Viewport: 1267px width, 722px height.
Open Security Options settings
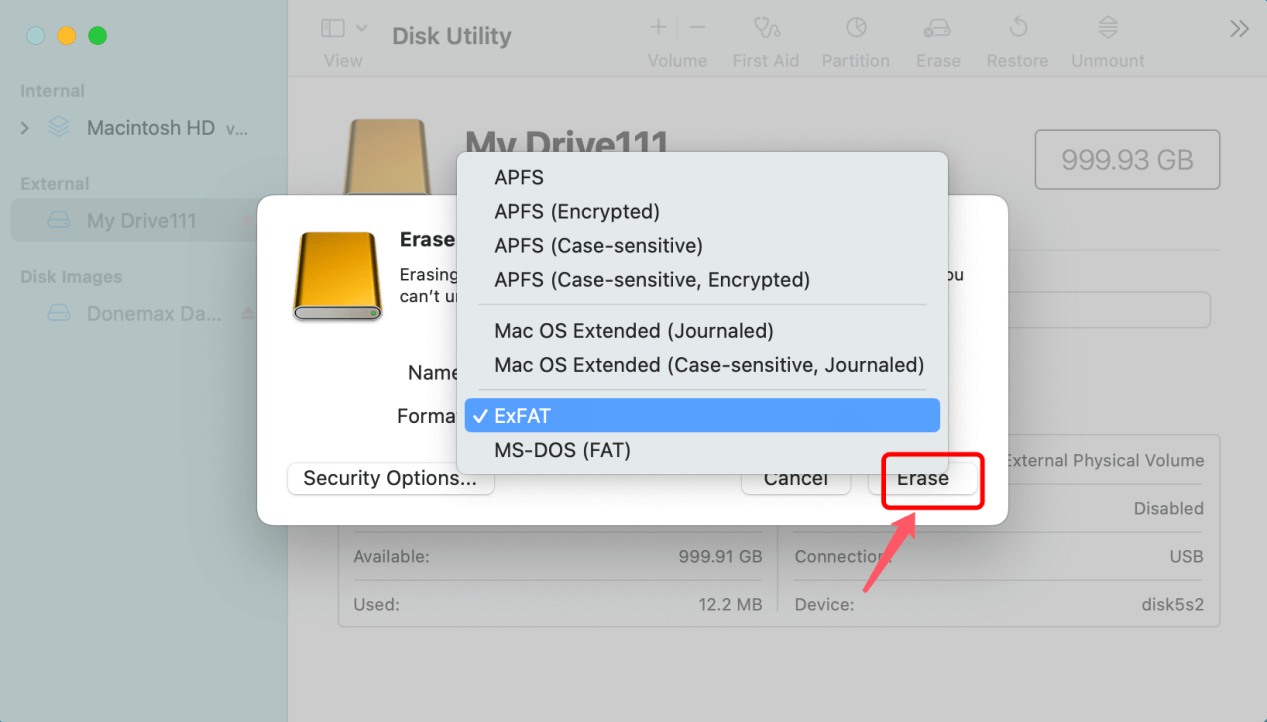[390, 478]
